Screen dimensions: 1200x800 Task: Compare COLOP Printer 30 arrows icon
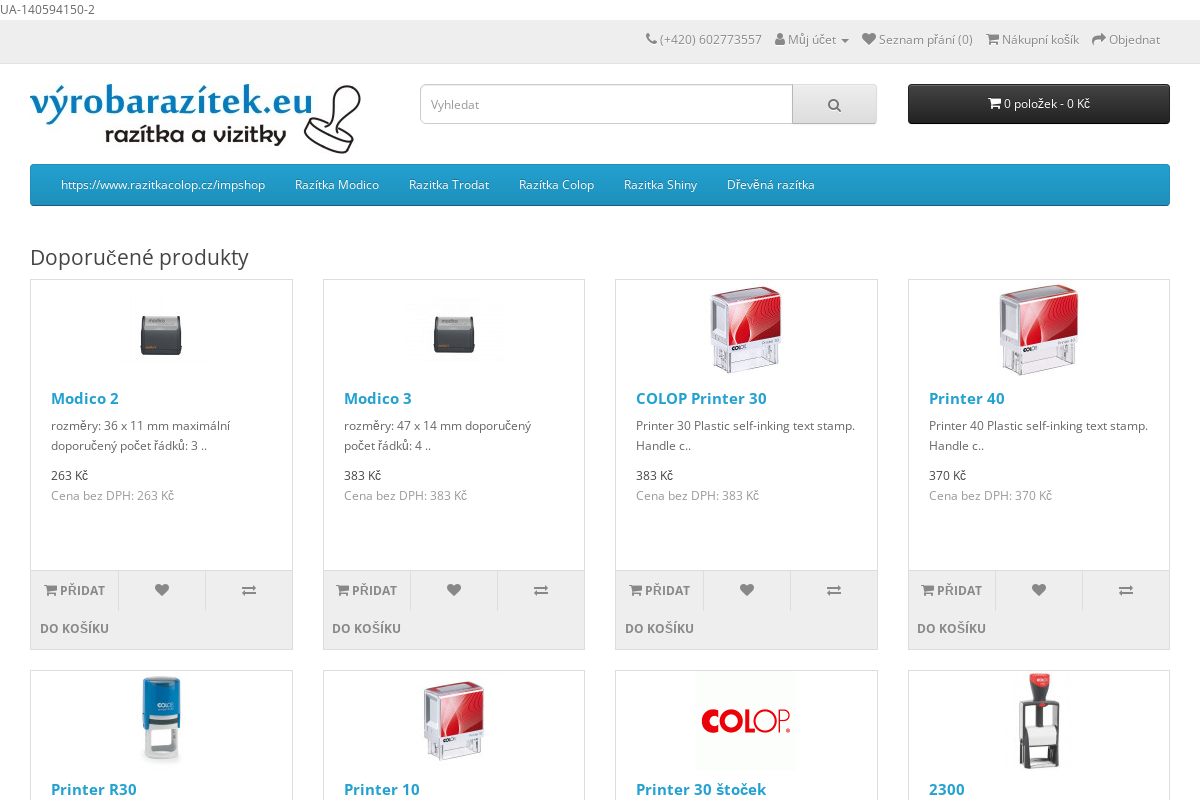coord(834,590)
